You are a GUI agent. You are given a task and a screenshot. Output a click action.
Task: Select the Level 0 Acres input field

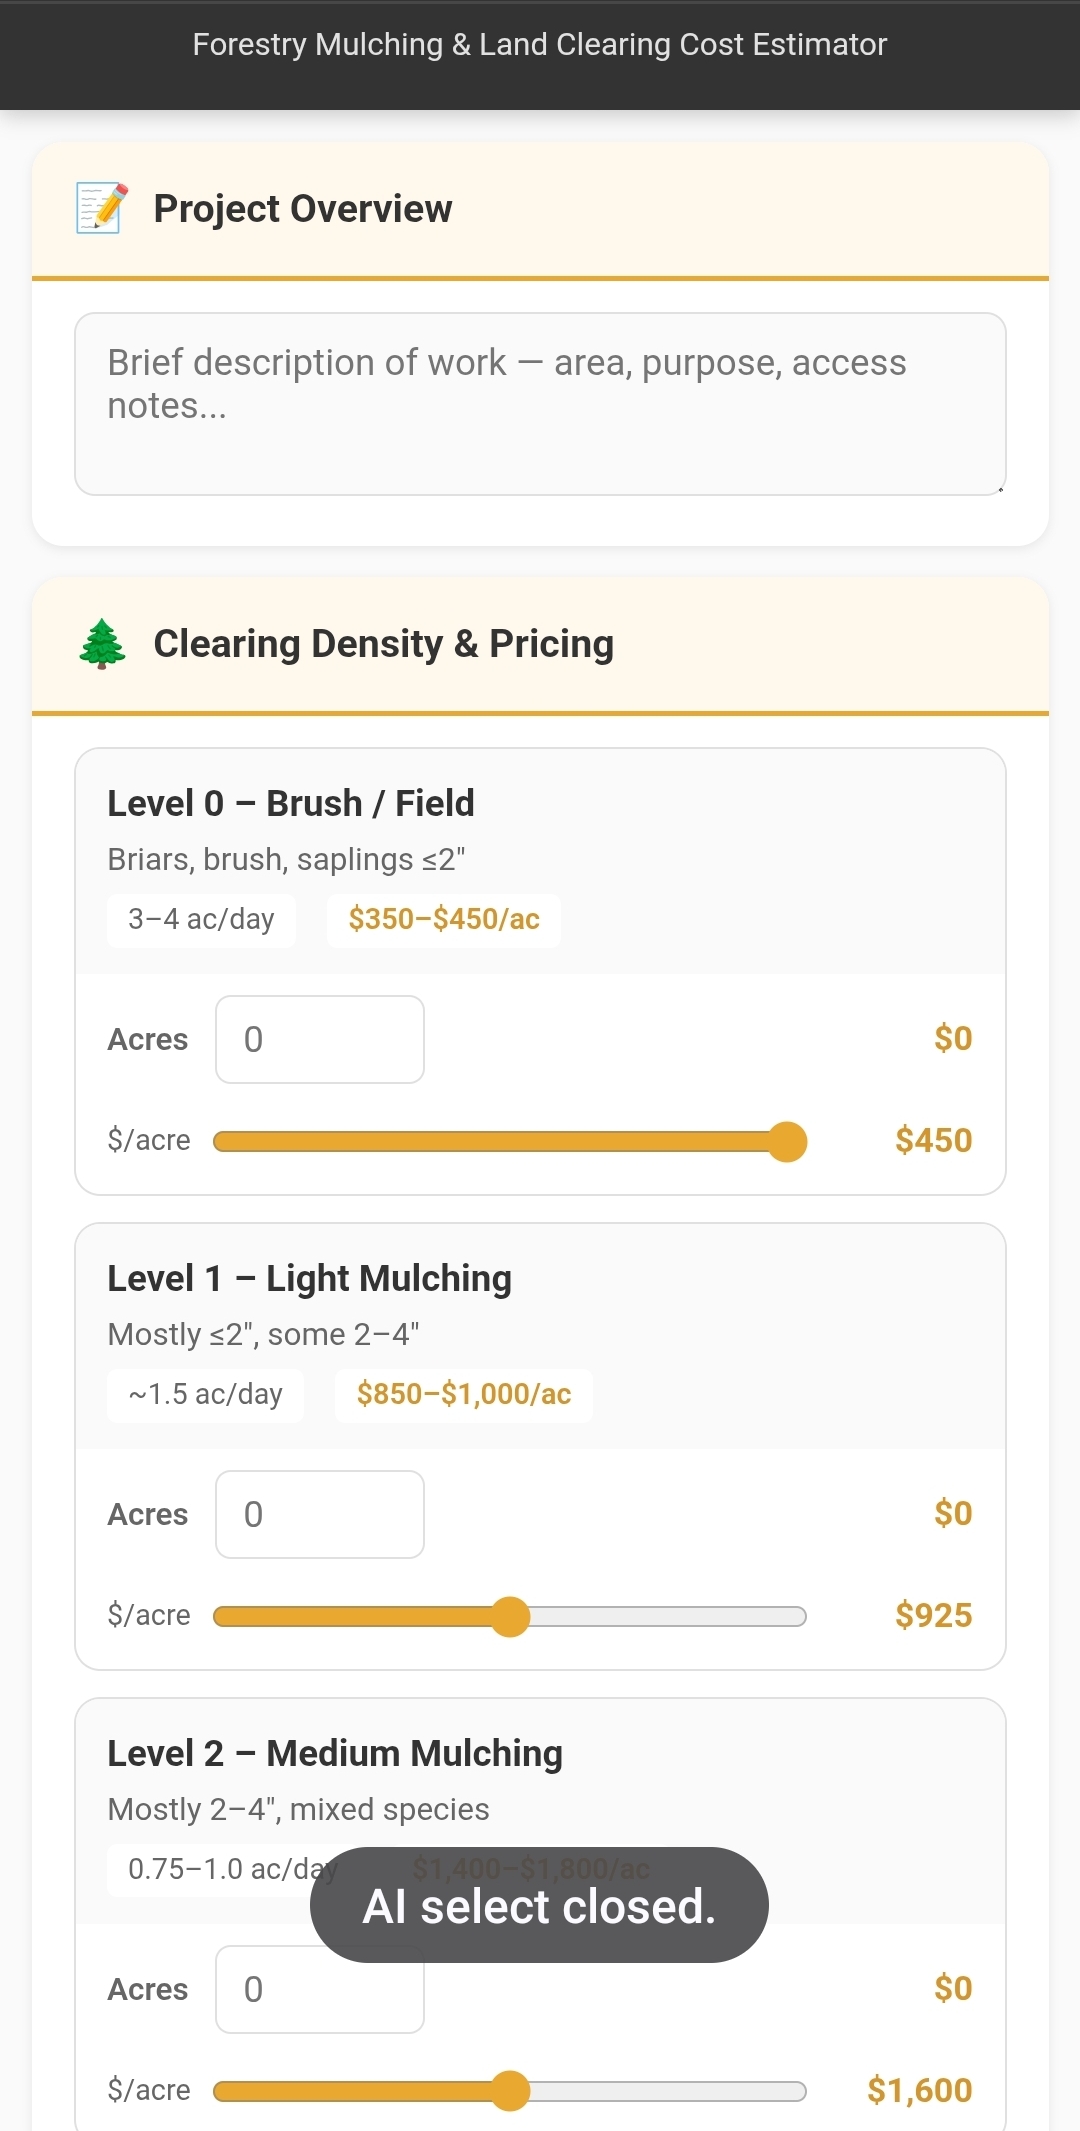coord(319,1040)
